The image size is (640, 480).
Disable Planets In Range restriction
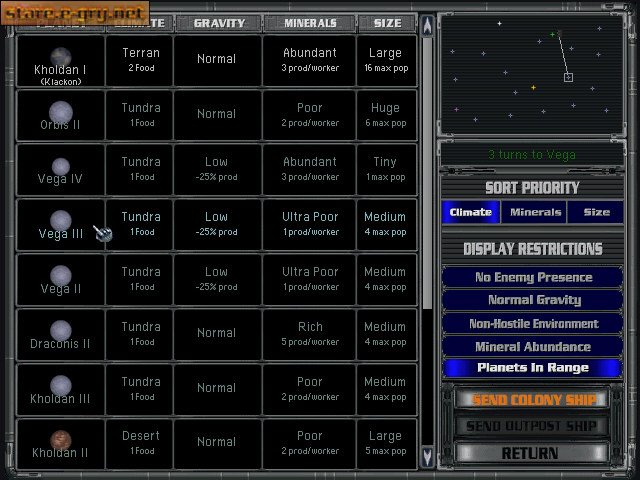pyautogui.click(x=533, y=368)
